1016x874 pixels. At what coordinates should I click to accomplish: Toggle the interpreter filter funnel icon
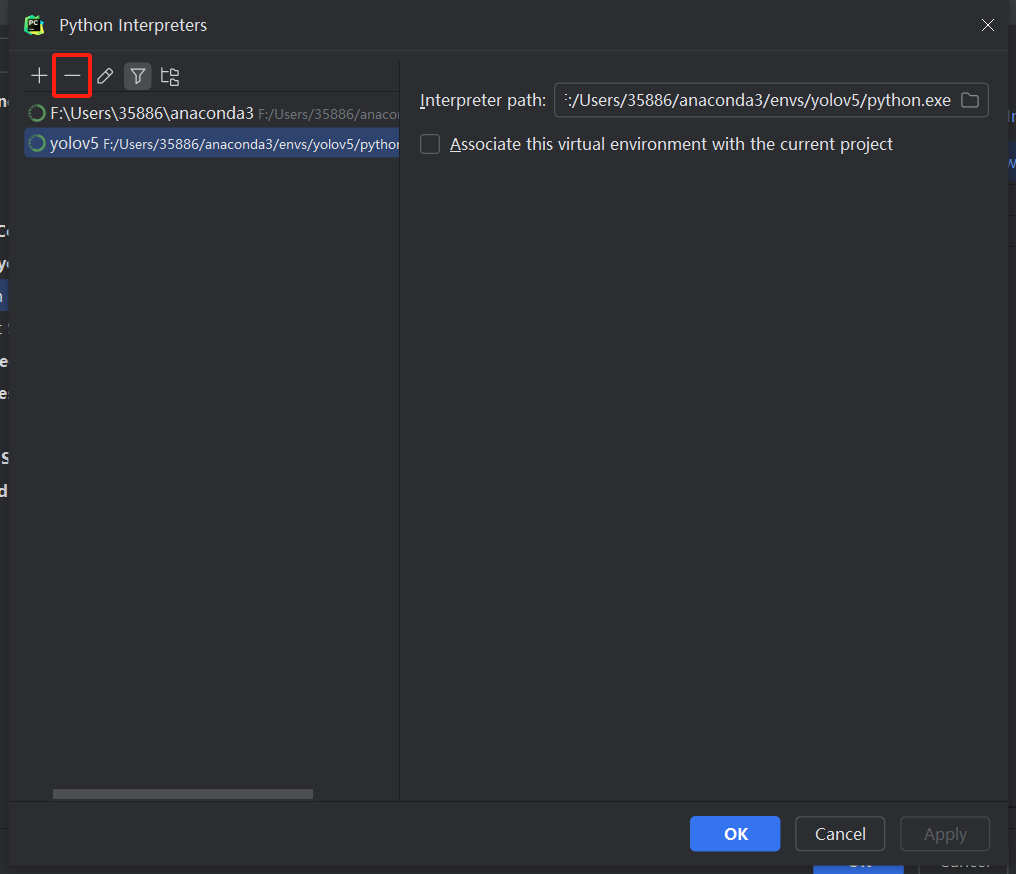137,75
